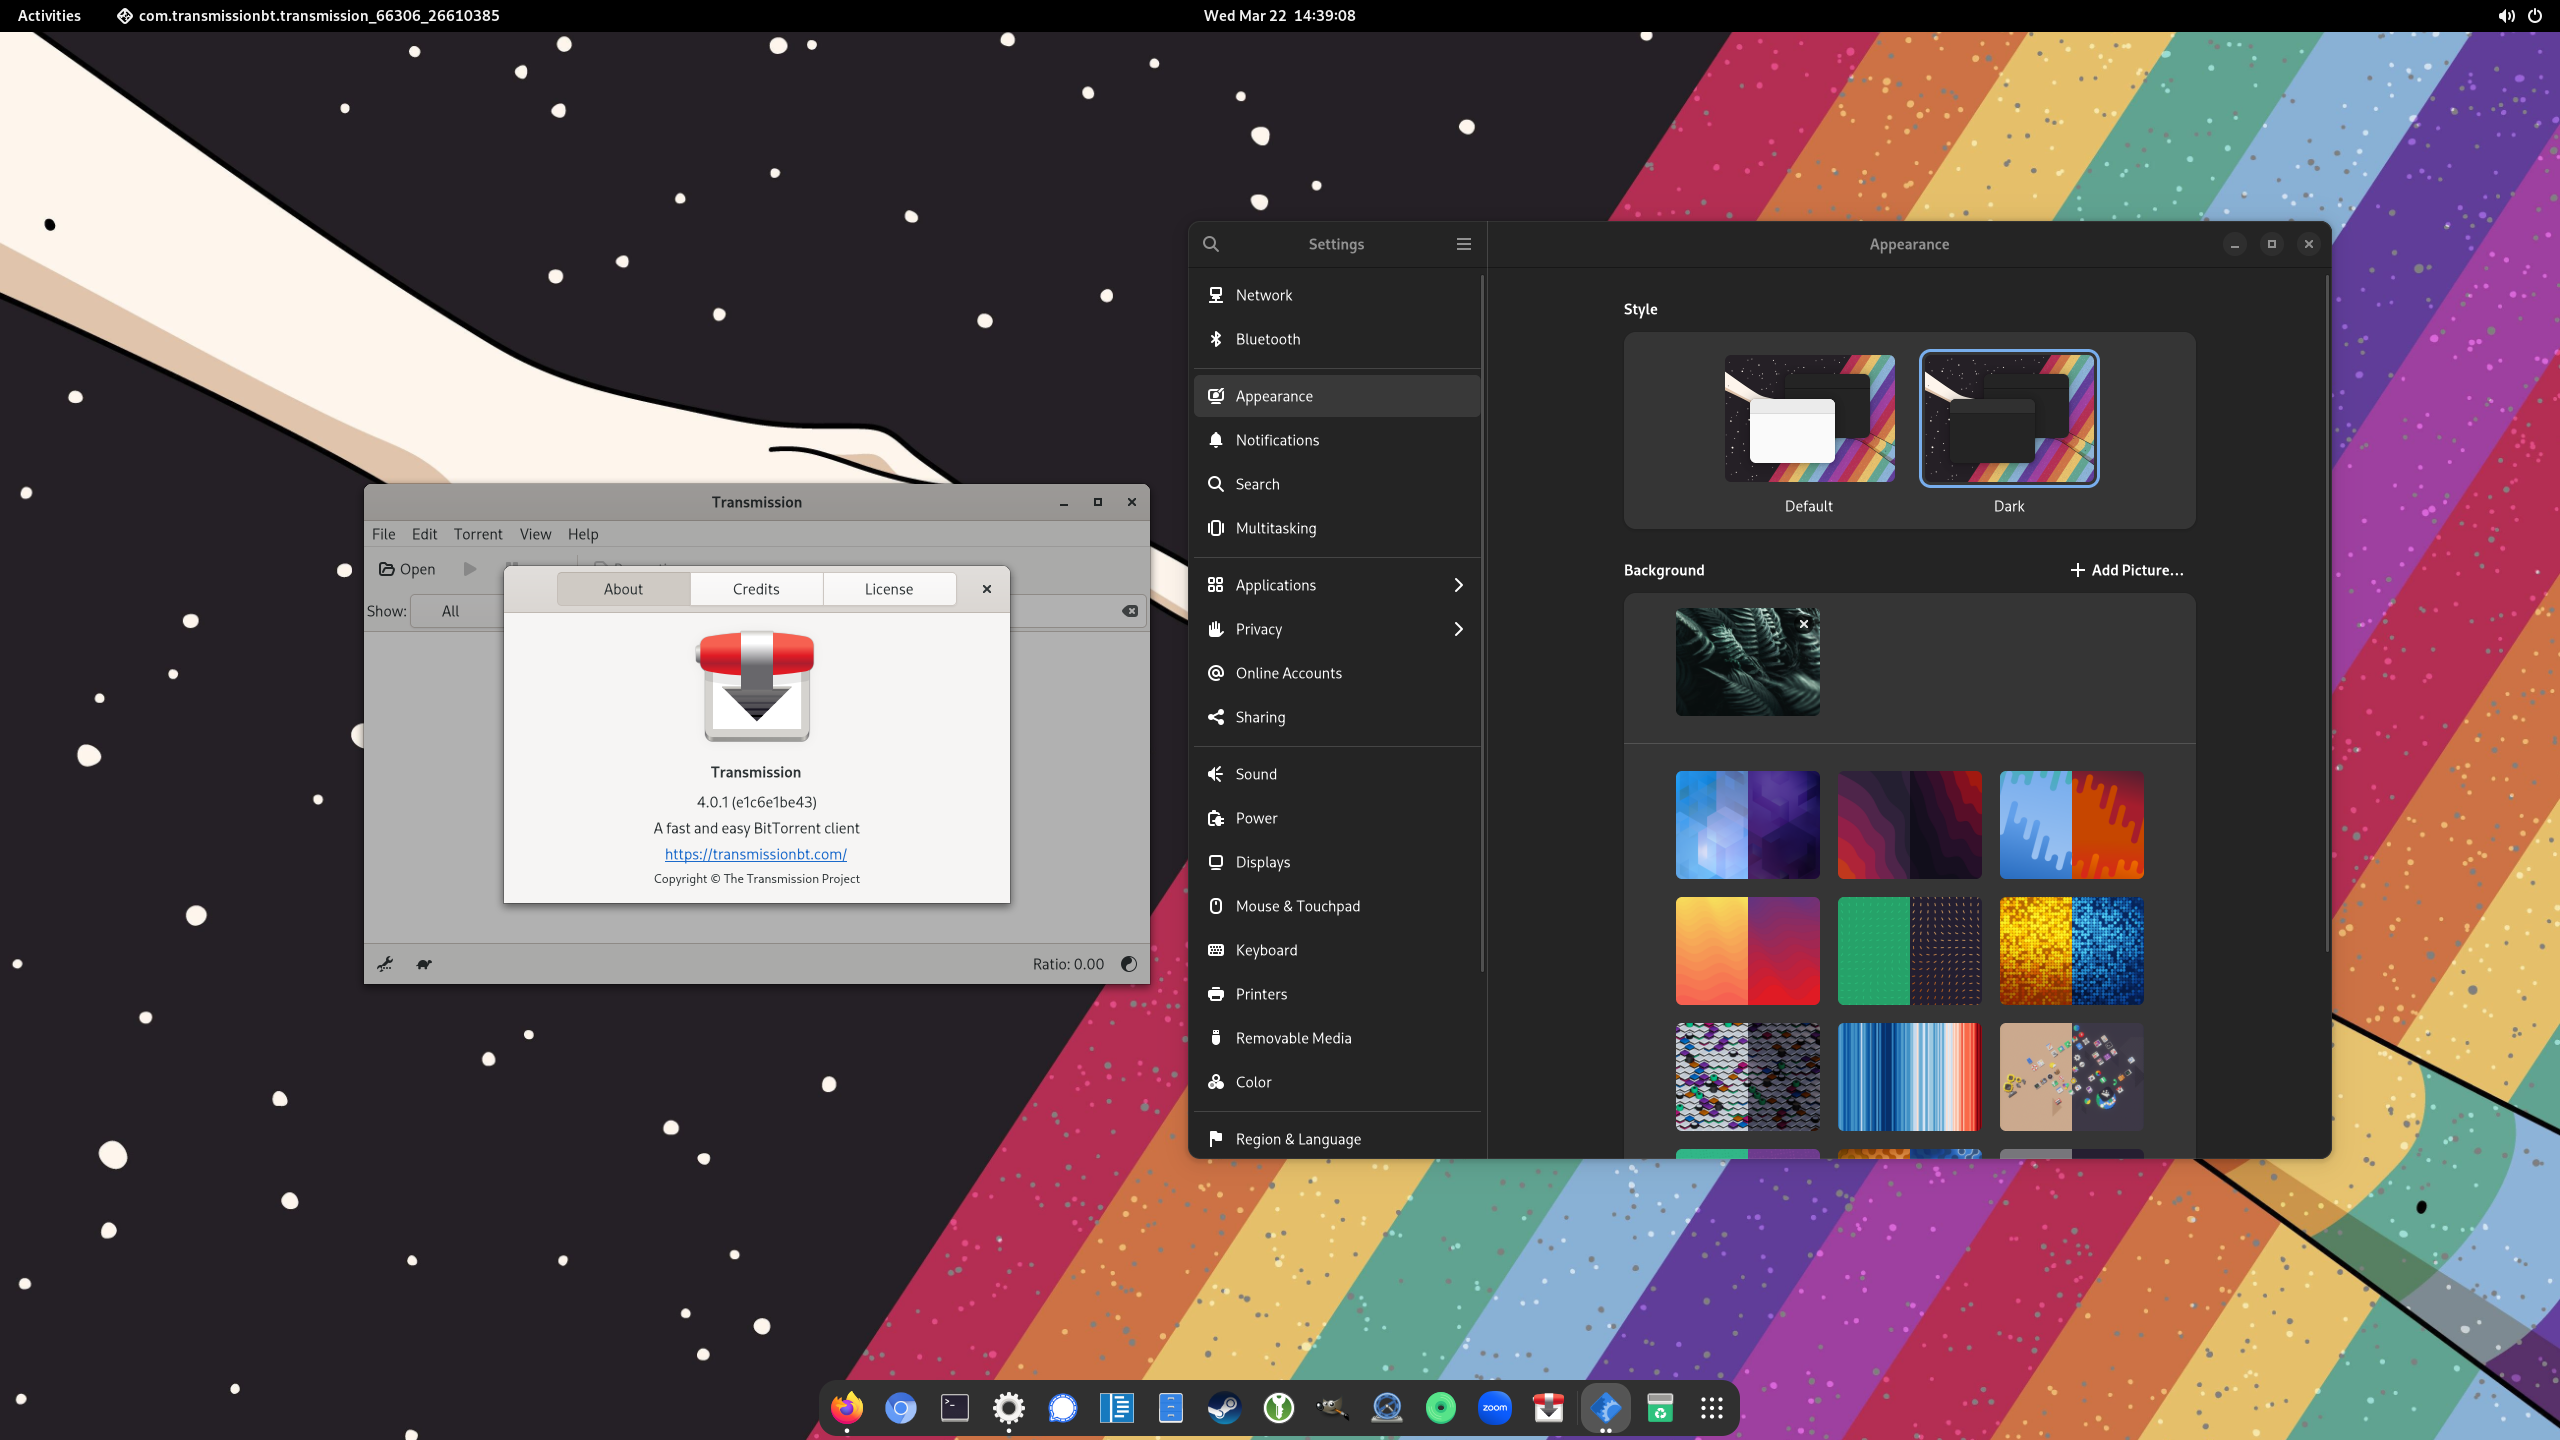Open the Transmission File menu
This screenshot has height=1440, width=2560.
[x=384, y=534]
